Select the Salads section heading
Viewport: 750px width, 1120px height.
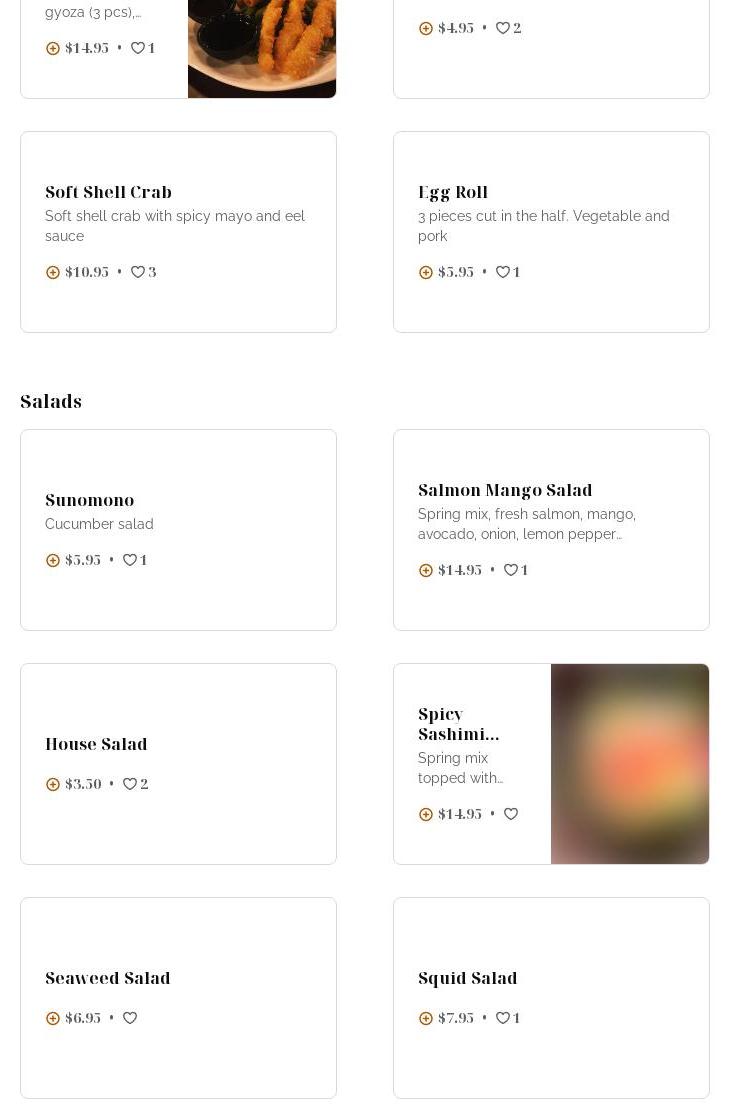pos(51,401)
